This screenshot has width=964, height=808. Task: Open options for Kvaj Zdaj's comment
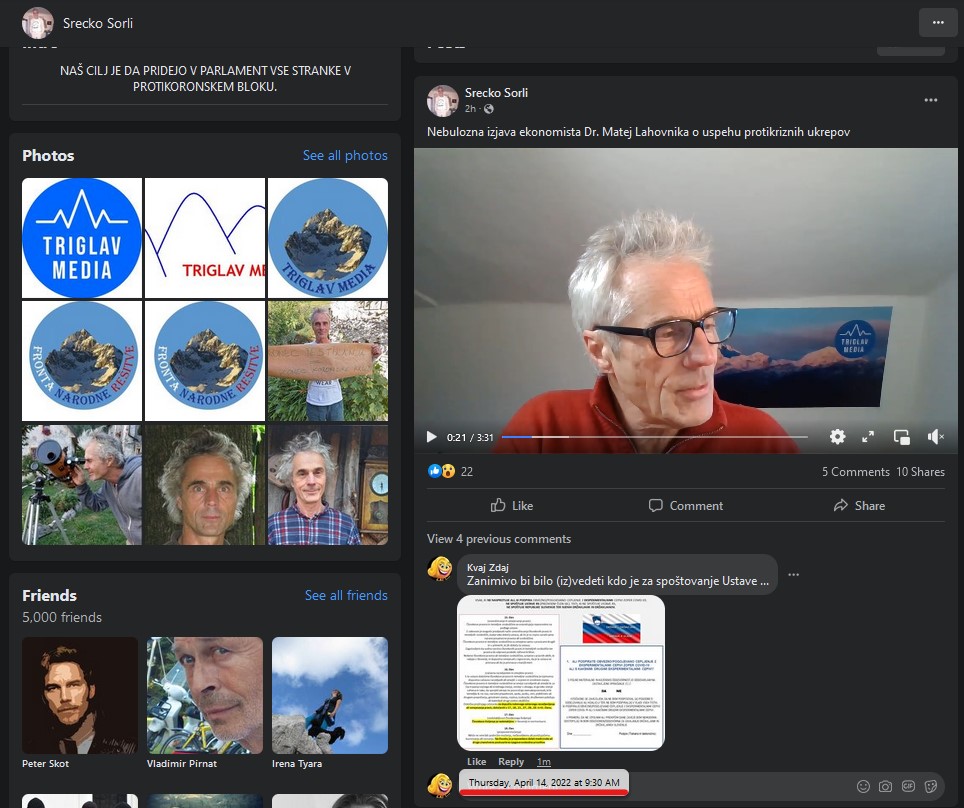click(x=793, y=575)
